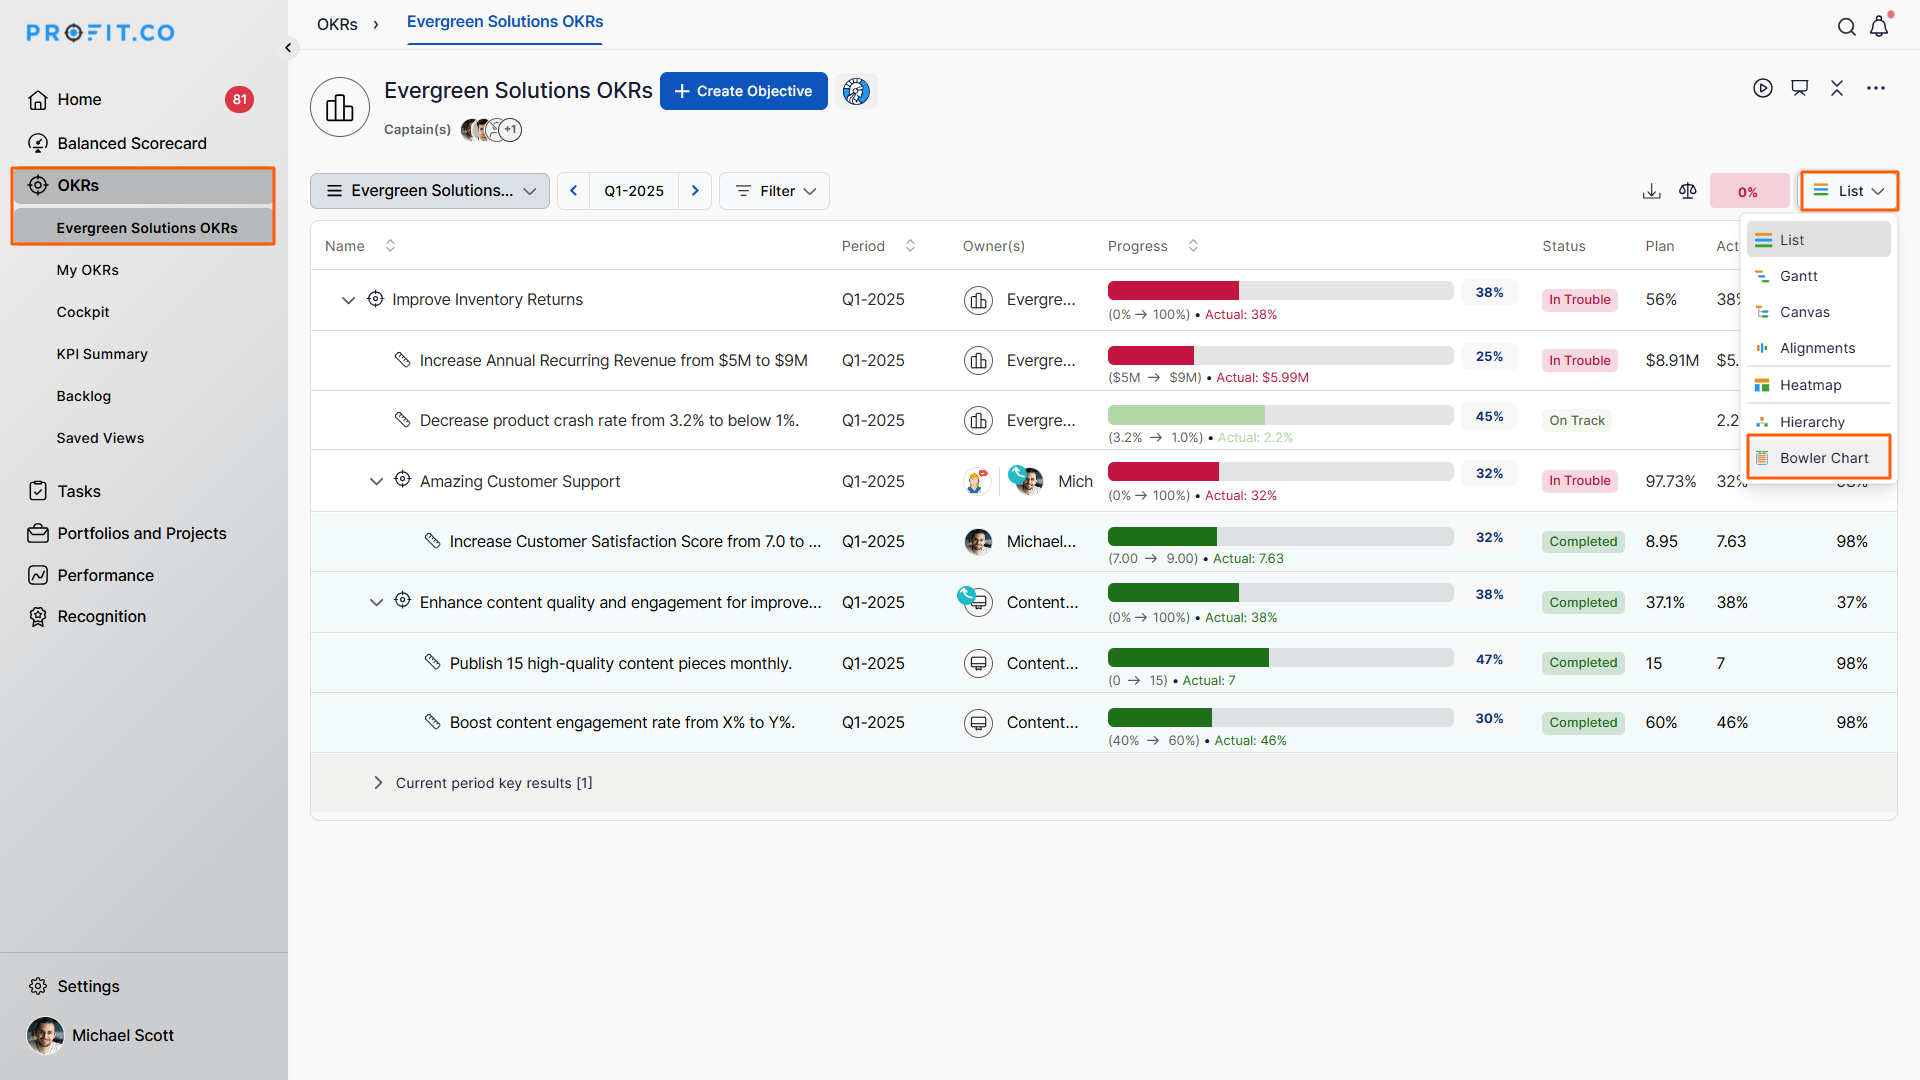1920x1080 pixels.
Task: Open the comments icon near the header
Action: coord(1799,88)
